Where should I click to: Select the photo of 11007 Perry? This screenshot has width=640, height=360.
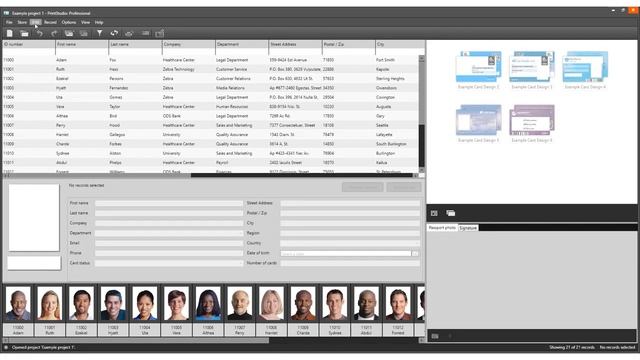point(240,303)
